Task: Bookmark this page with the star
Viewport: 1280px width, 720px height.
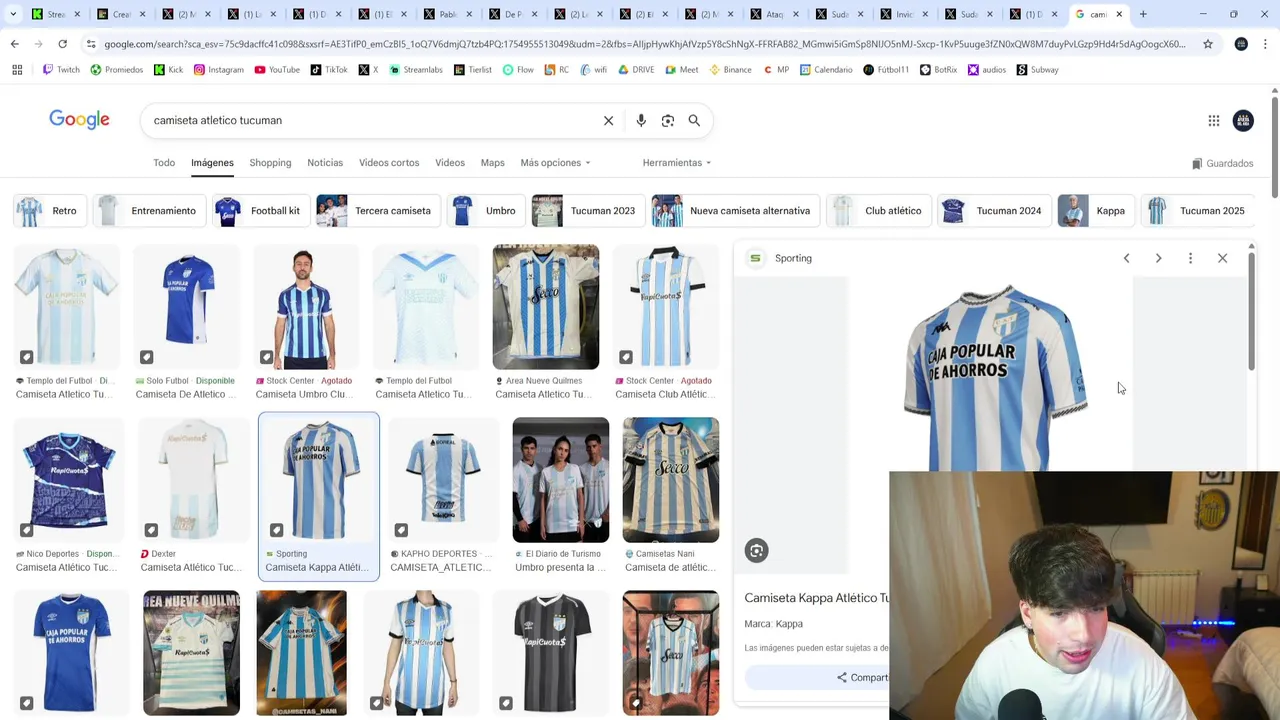Action: coord(1208,44)
